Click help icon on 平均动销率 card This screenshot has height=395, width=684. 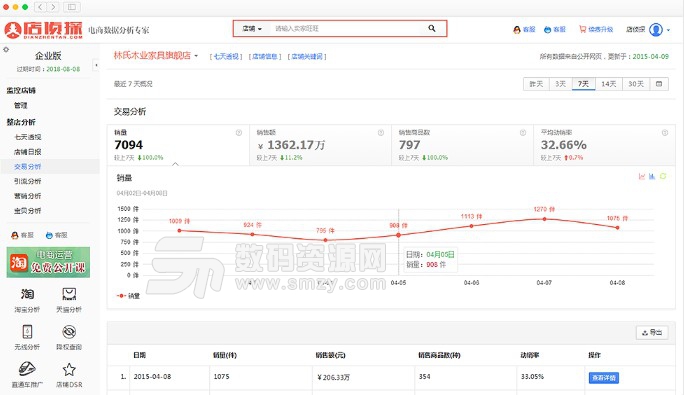pyautogui.click(x=665, y=133)
